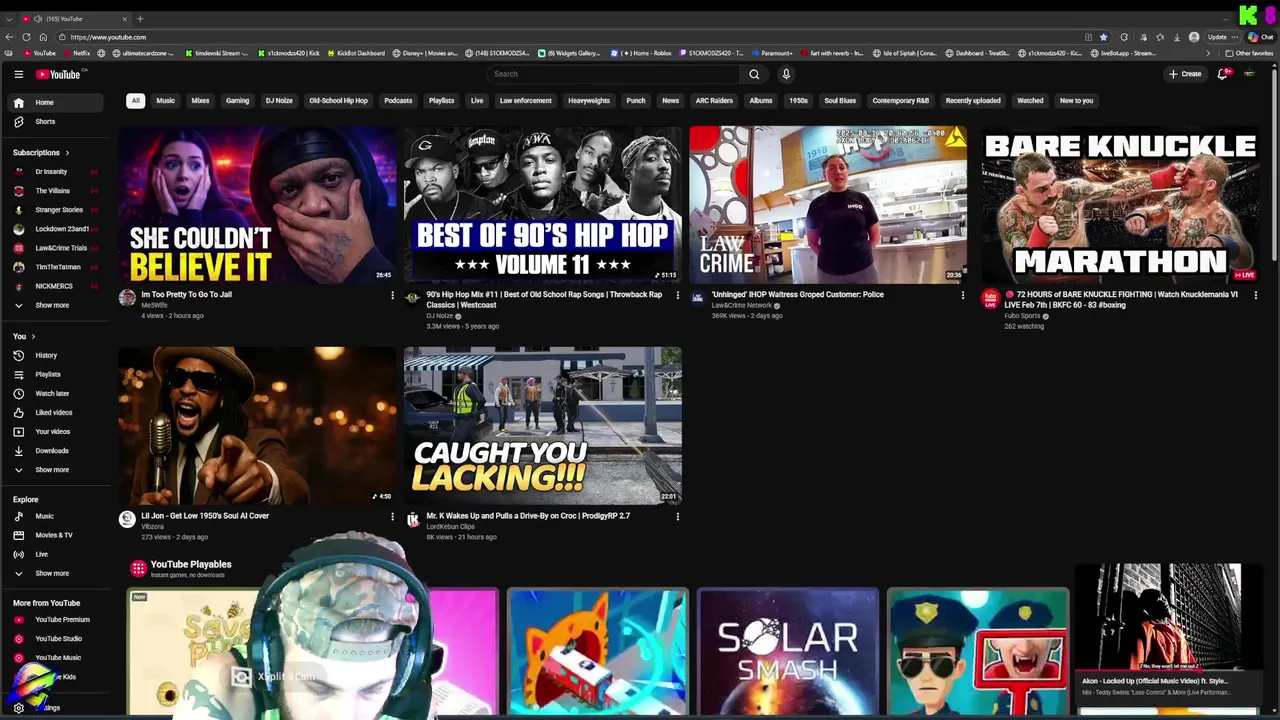Open the YouTube hamburger guide menu
Screen dimensions: 1280x720
tap(18, 74)
